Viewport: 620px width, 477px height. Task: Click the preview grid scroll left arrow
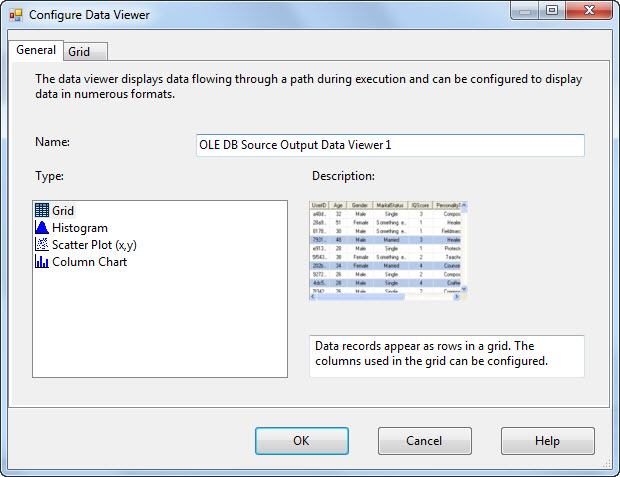click(313, 296)
